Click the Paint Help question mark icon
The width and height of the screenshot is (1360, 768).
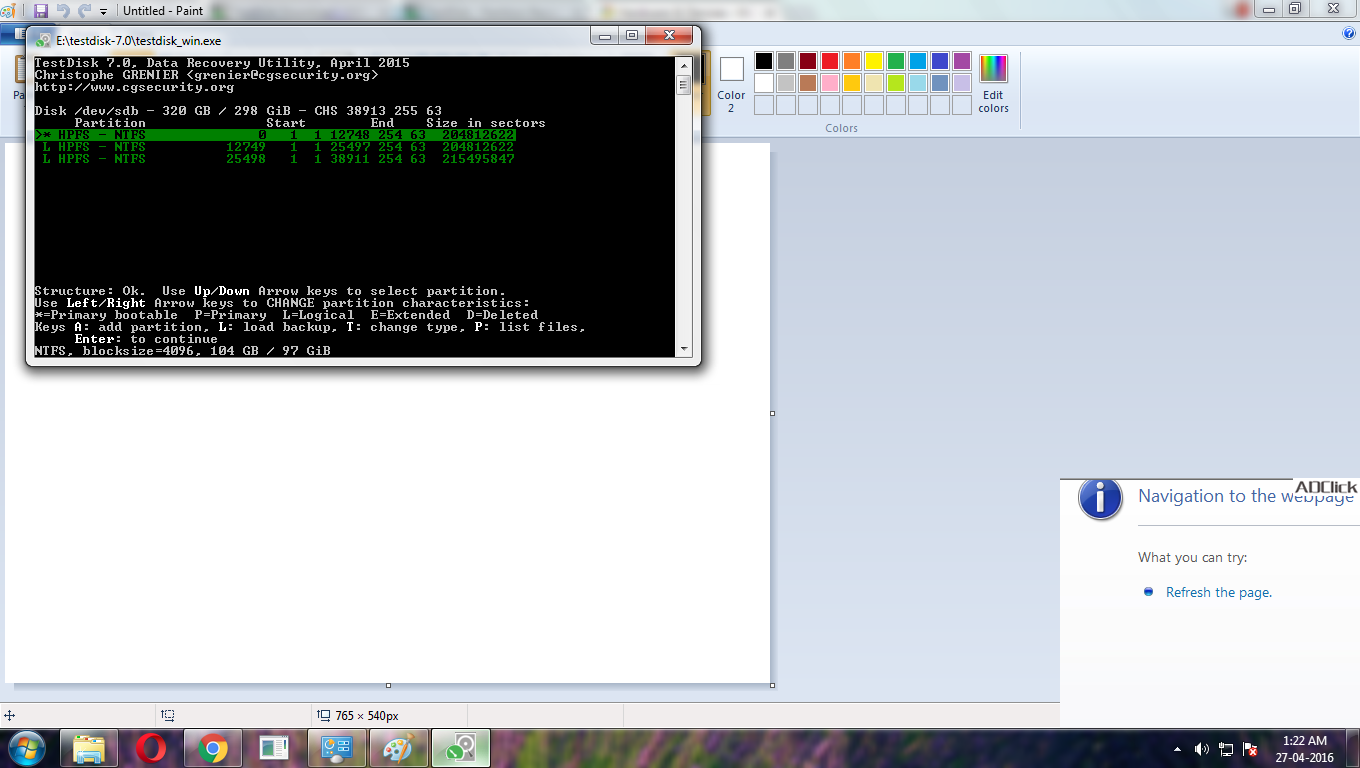[1349, 33]
